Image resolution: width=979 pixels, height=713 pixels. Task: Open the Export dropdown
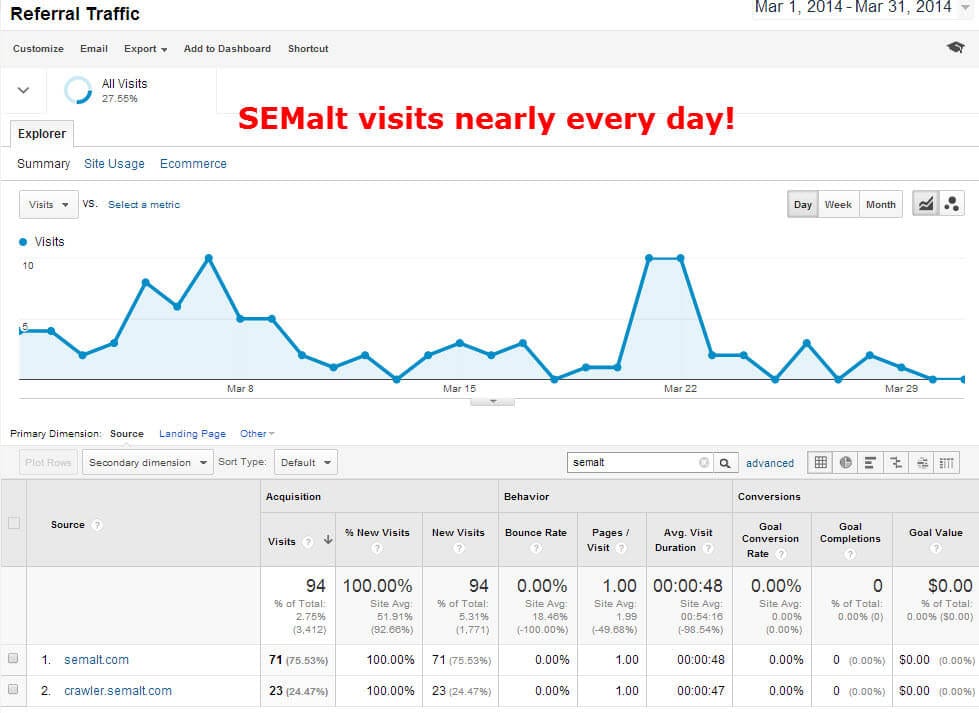[x=145, y=49]
